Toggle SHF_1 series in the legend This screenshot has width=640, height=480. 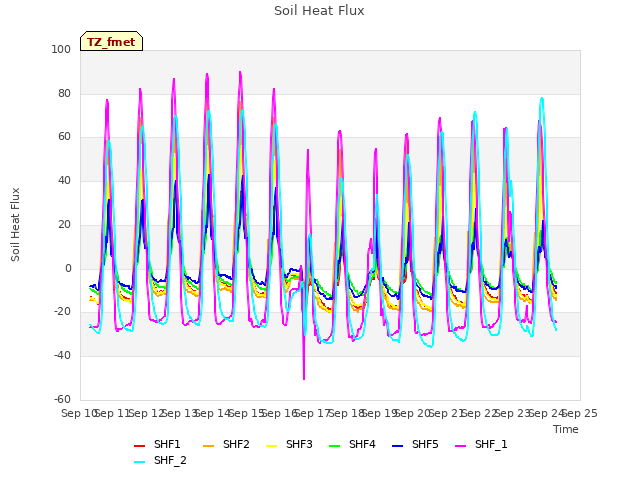[481, 444]
